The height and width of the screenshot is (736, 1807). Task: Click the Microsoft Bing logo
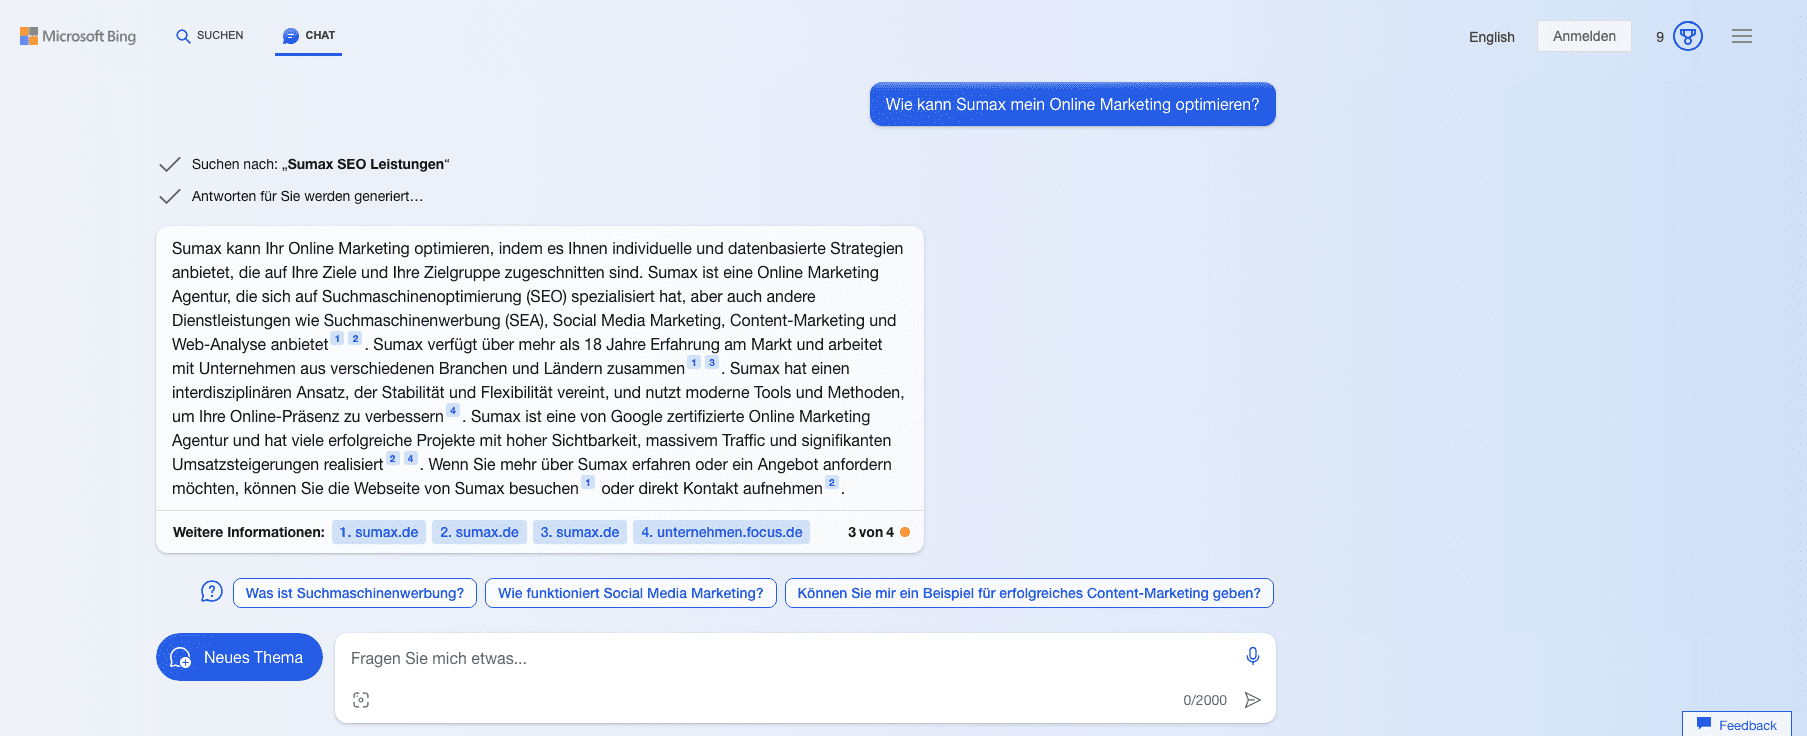tap(78, 36)
